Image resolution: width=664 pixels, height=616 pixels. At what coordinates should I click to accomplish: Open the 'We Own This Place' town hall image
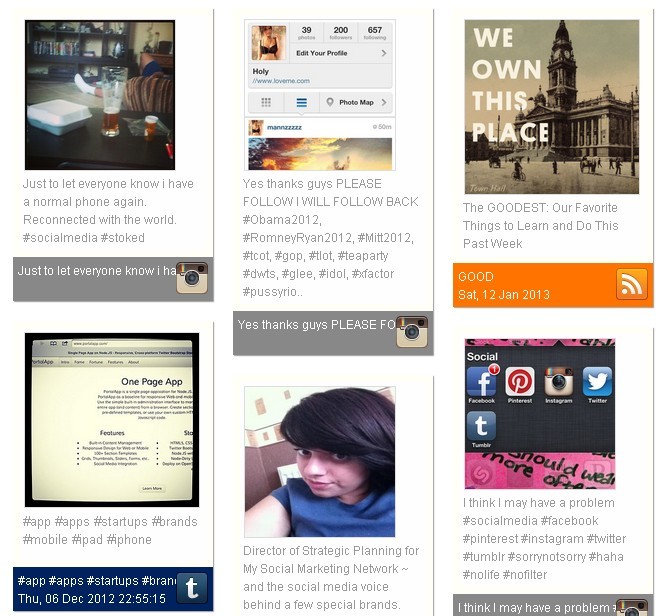pos(552,107)
